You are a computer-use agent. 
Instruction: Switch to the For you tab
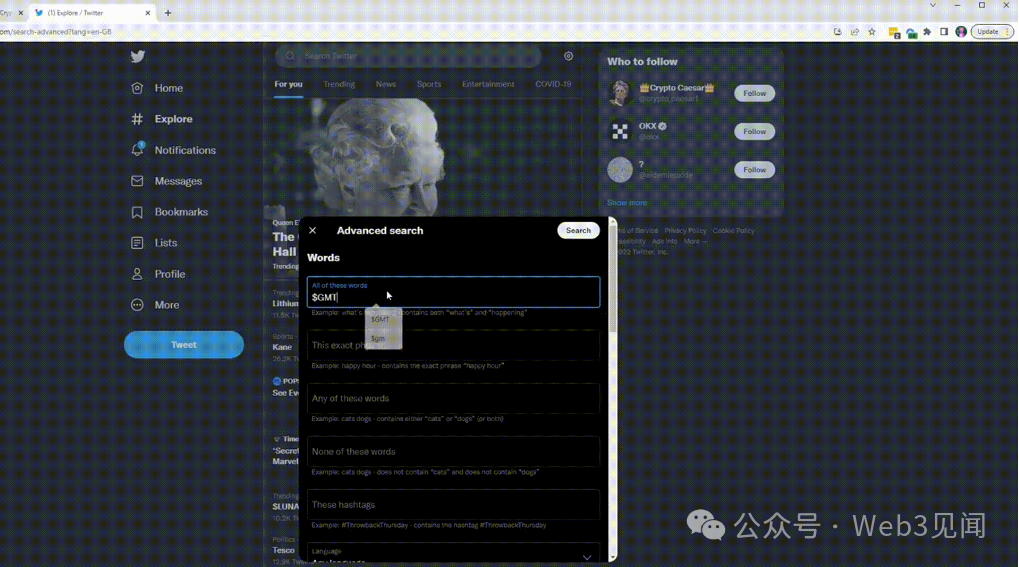(x=289, y=84)
